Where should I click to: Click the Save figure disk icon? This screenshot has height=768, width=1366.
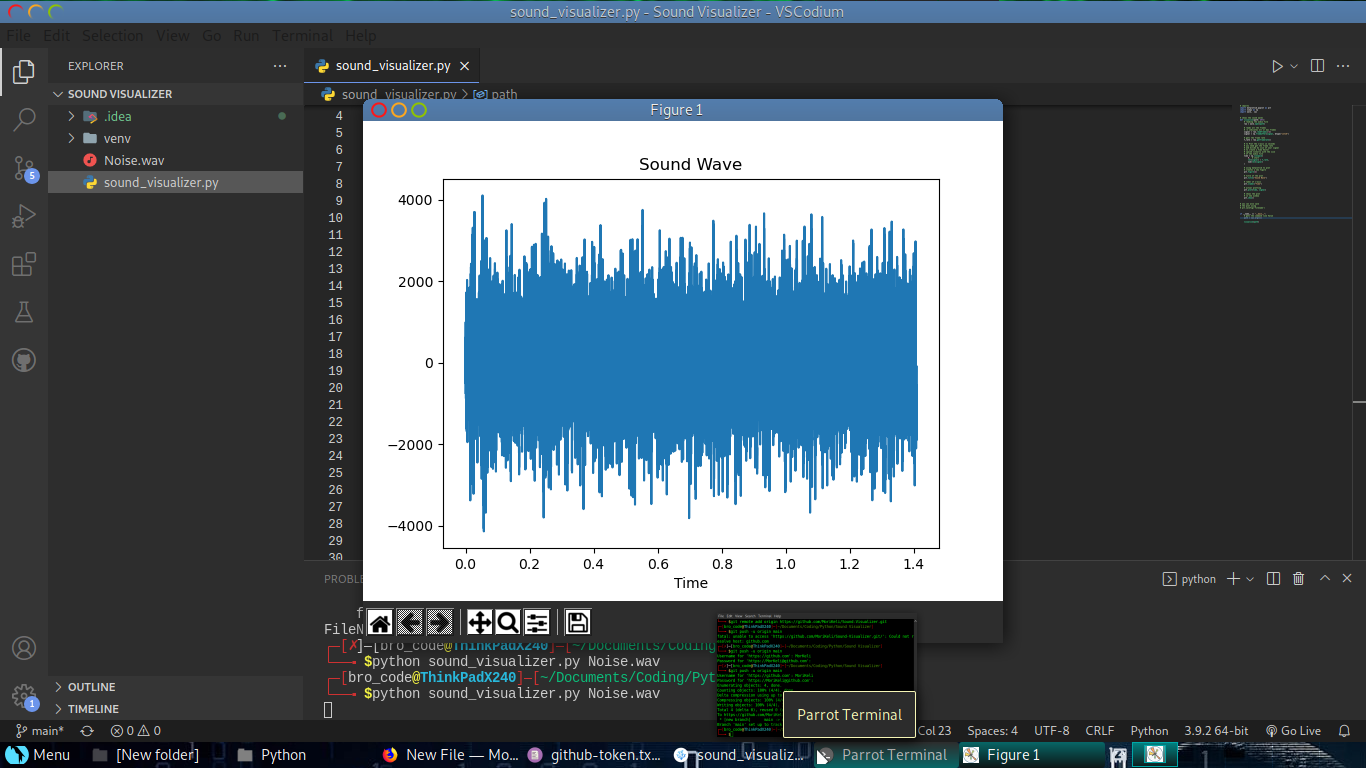coord(577,623)
